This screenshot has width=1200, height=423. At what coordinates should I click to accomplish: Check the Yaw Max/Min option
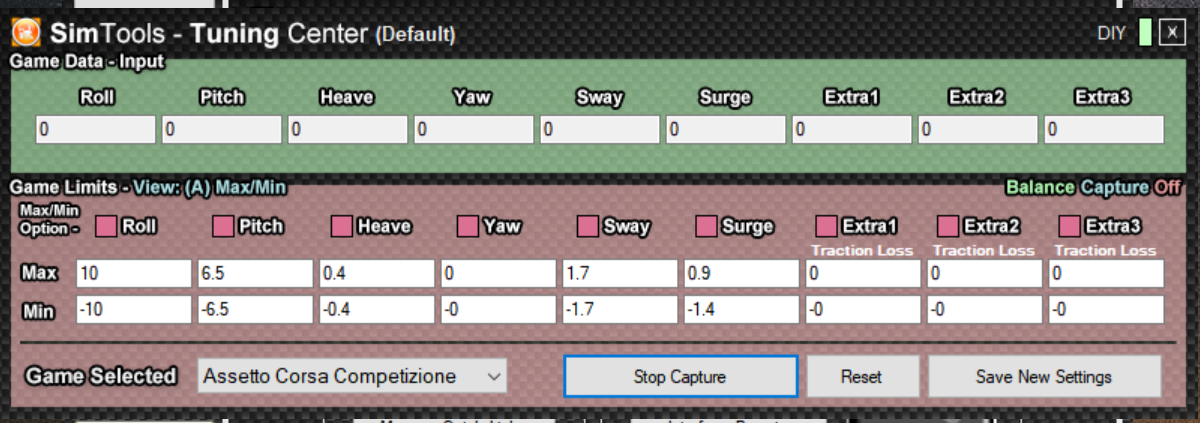(x=468, y=226)
